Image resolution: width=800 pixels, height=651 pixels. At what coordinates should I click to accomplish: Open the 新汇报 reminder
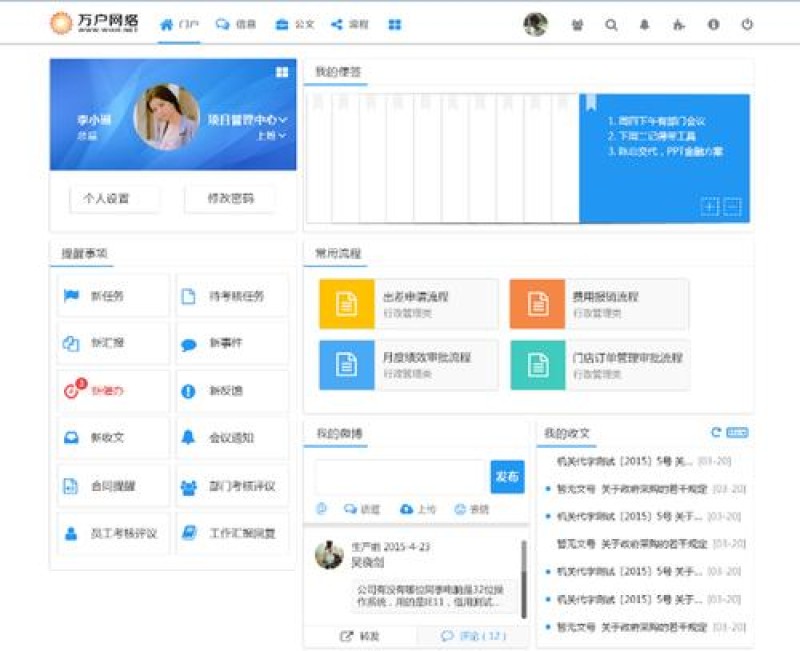point(113,343)
